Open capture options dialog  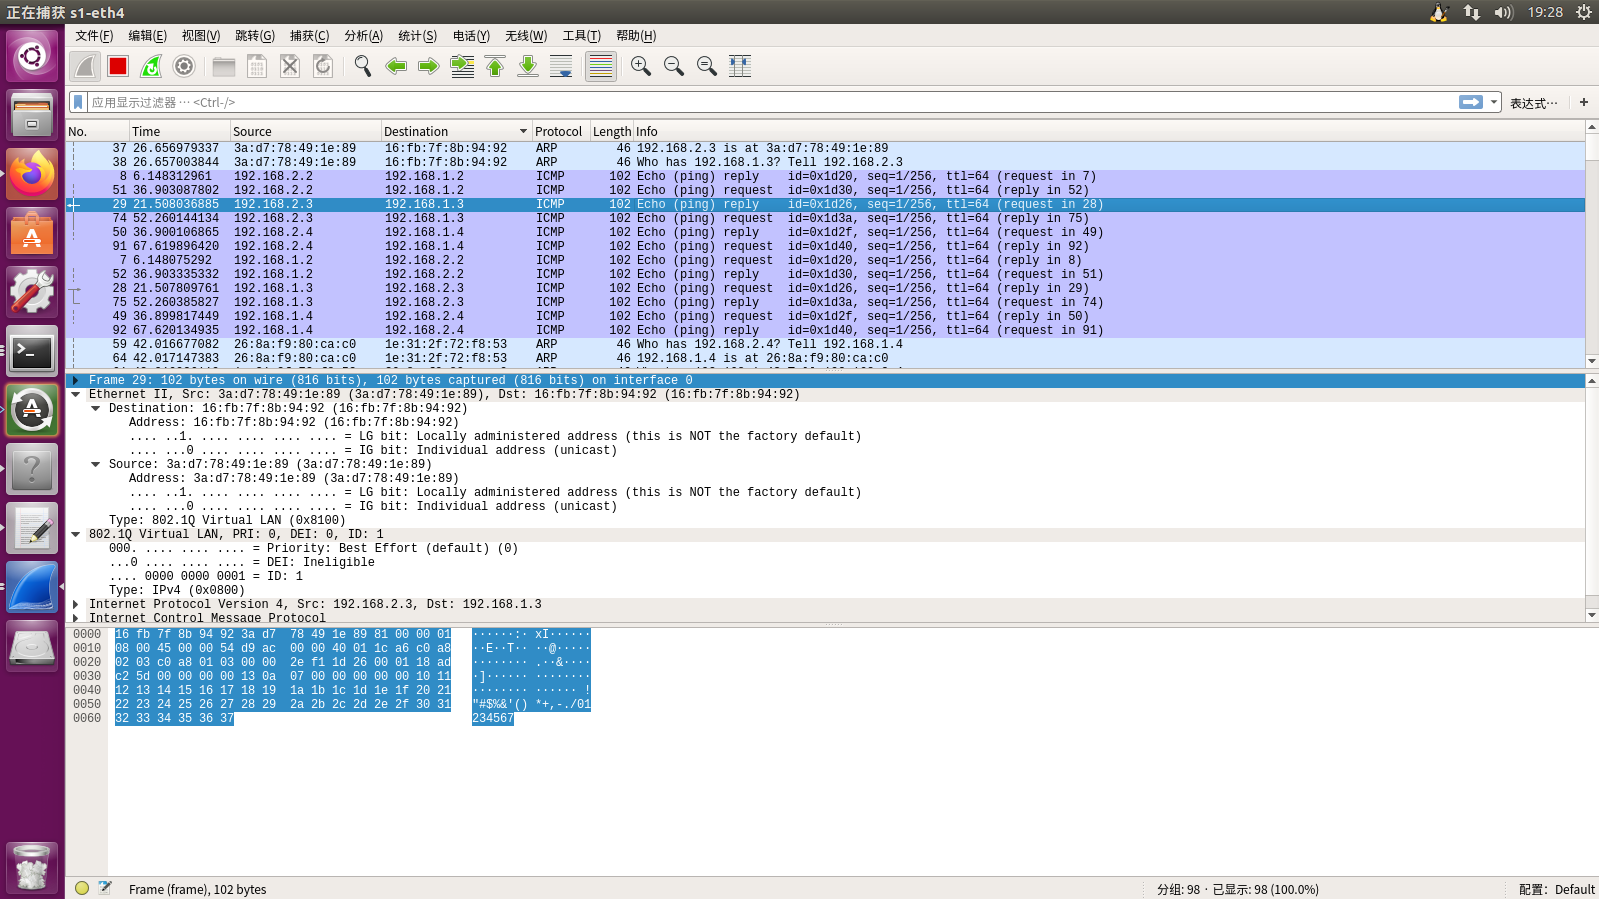click(x=184, y=66)
